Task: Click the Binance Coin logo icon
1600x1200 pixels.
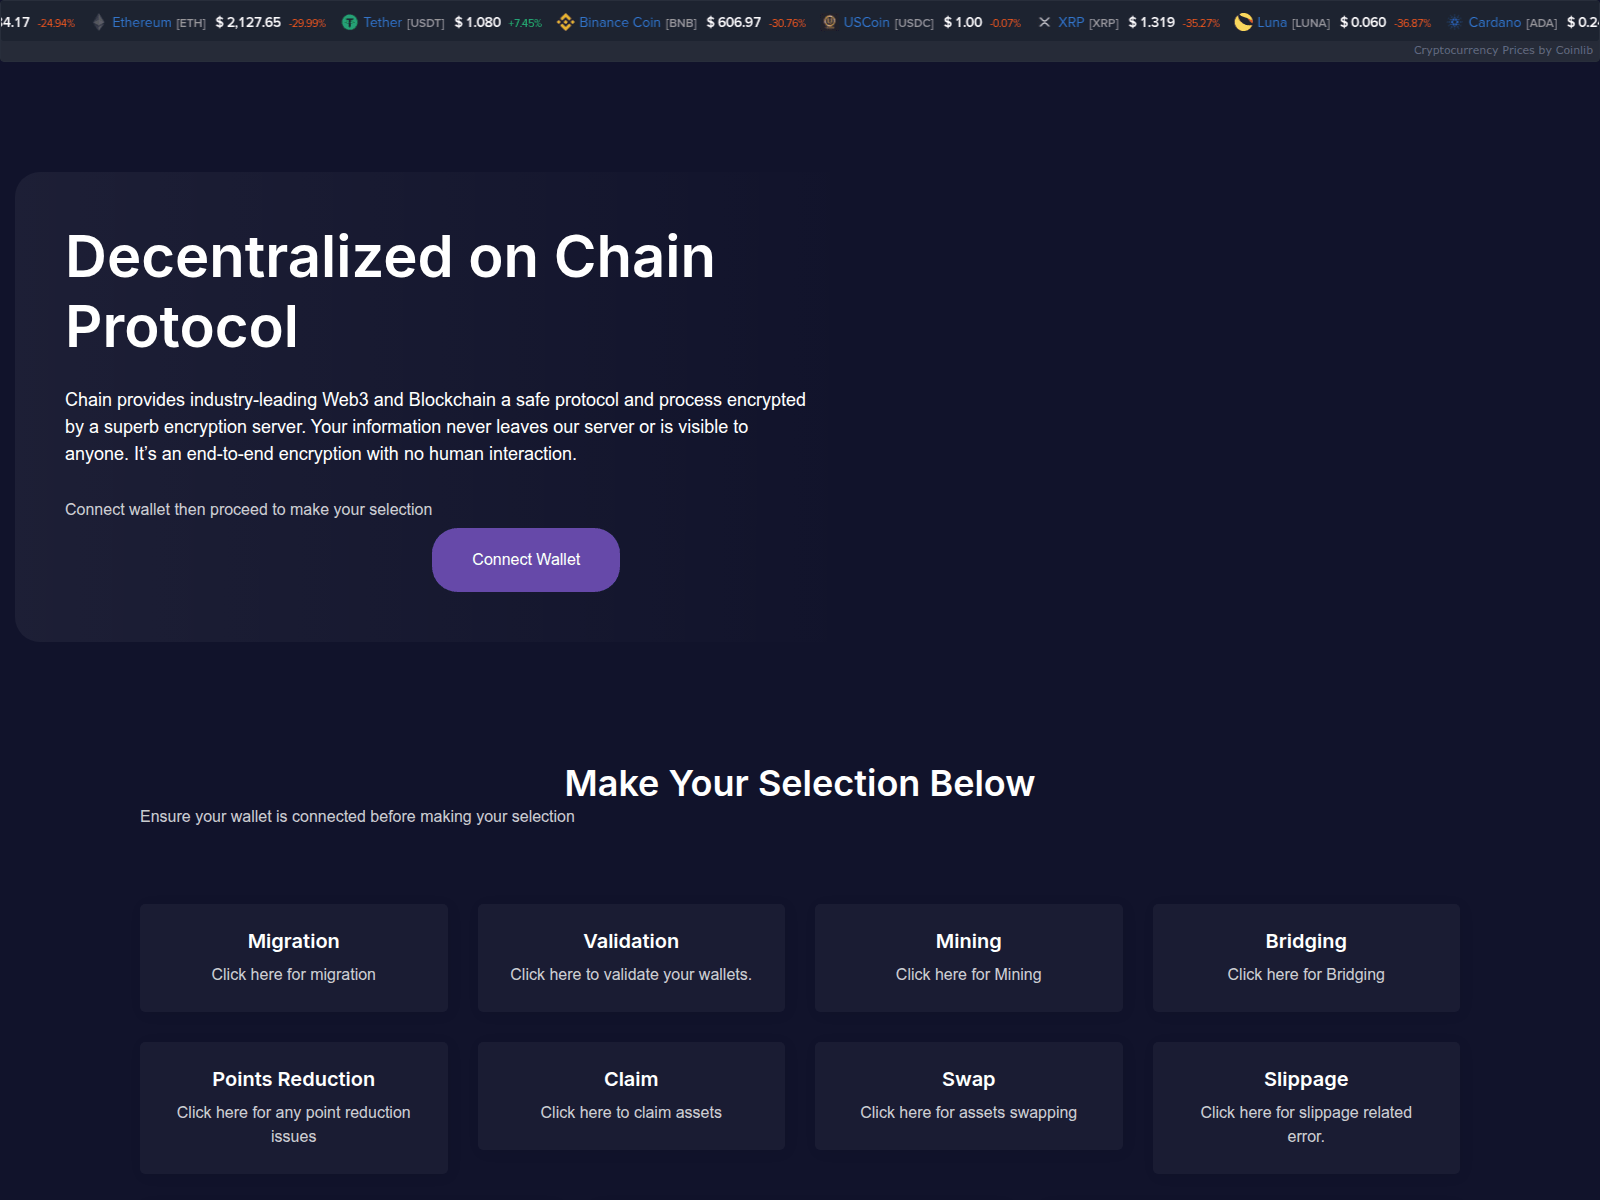Action: (x=565, y=22)
